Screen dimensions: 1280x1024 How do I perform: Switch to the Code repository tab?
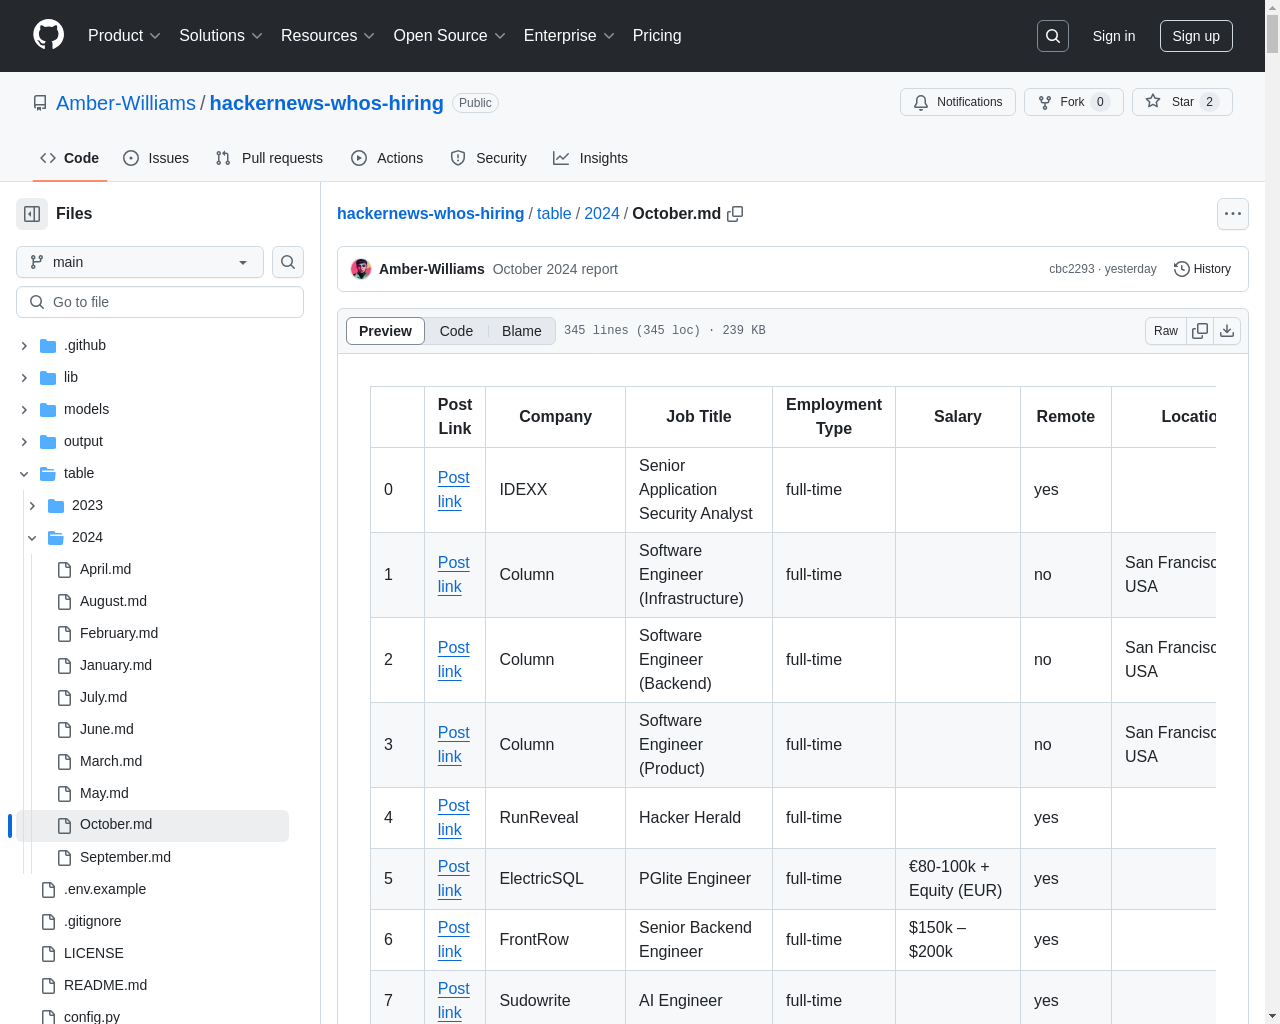pos(70,158)
